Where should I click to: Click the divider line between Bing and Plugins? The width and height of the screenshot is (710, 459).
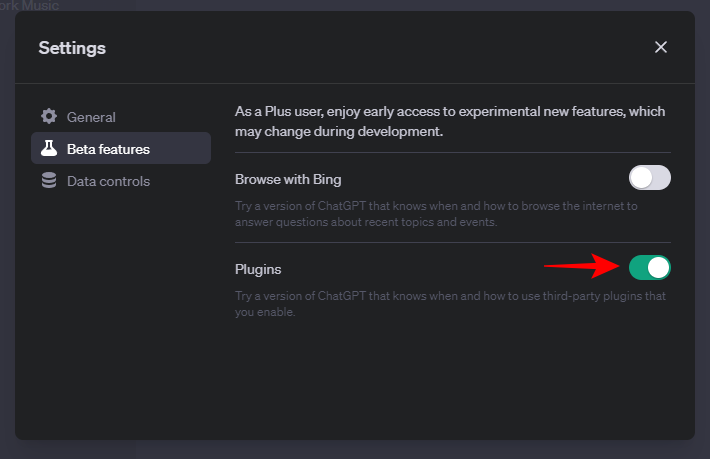click(x=452, y=242)
